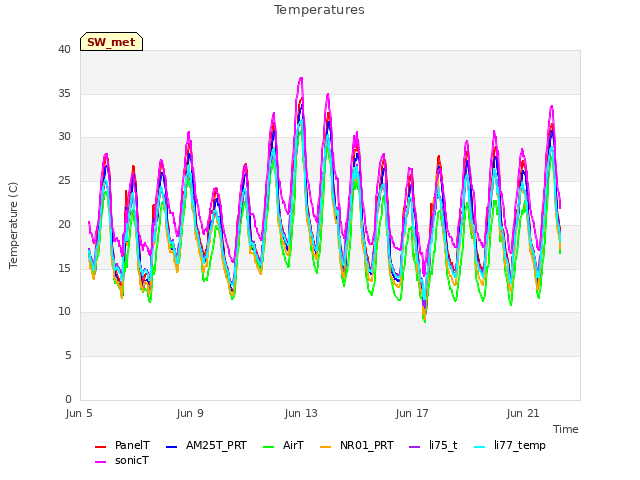Click the green AirT color marker
This screenshot has height=480, width=640.
click(269, 447)
